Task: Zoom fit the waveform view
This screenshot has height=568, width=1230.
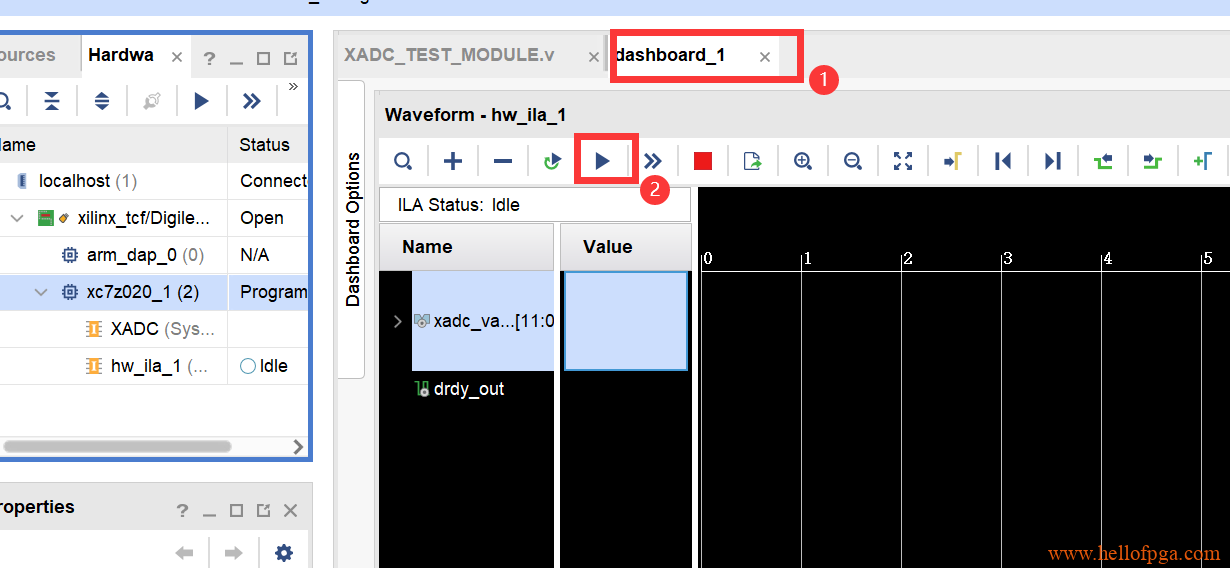Action: [x=903, y=161]
